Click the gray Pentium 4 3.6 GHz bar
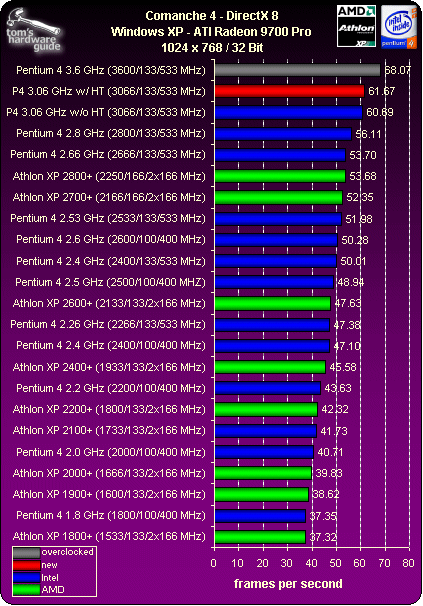The width and height of the screenshot is (423, 606). coord(297,70)
